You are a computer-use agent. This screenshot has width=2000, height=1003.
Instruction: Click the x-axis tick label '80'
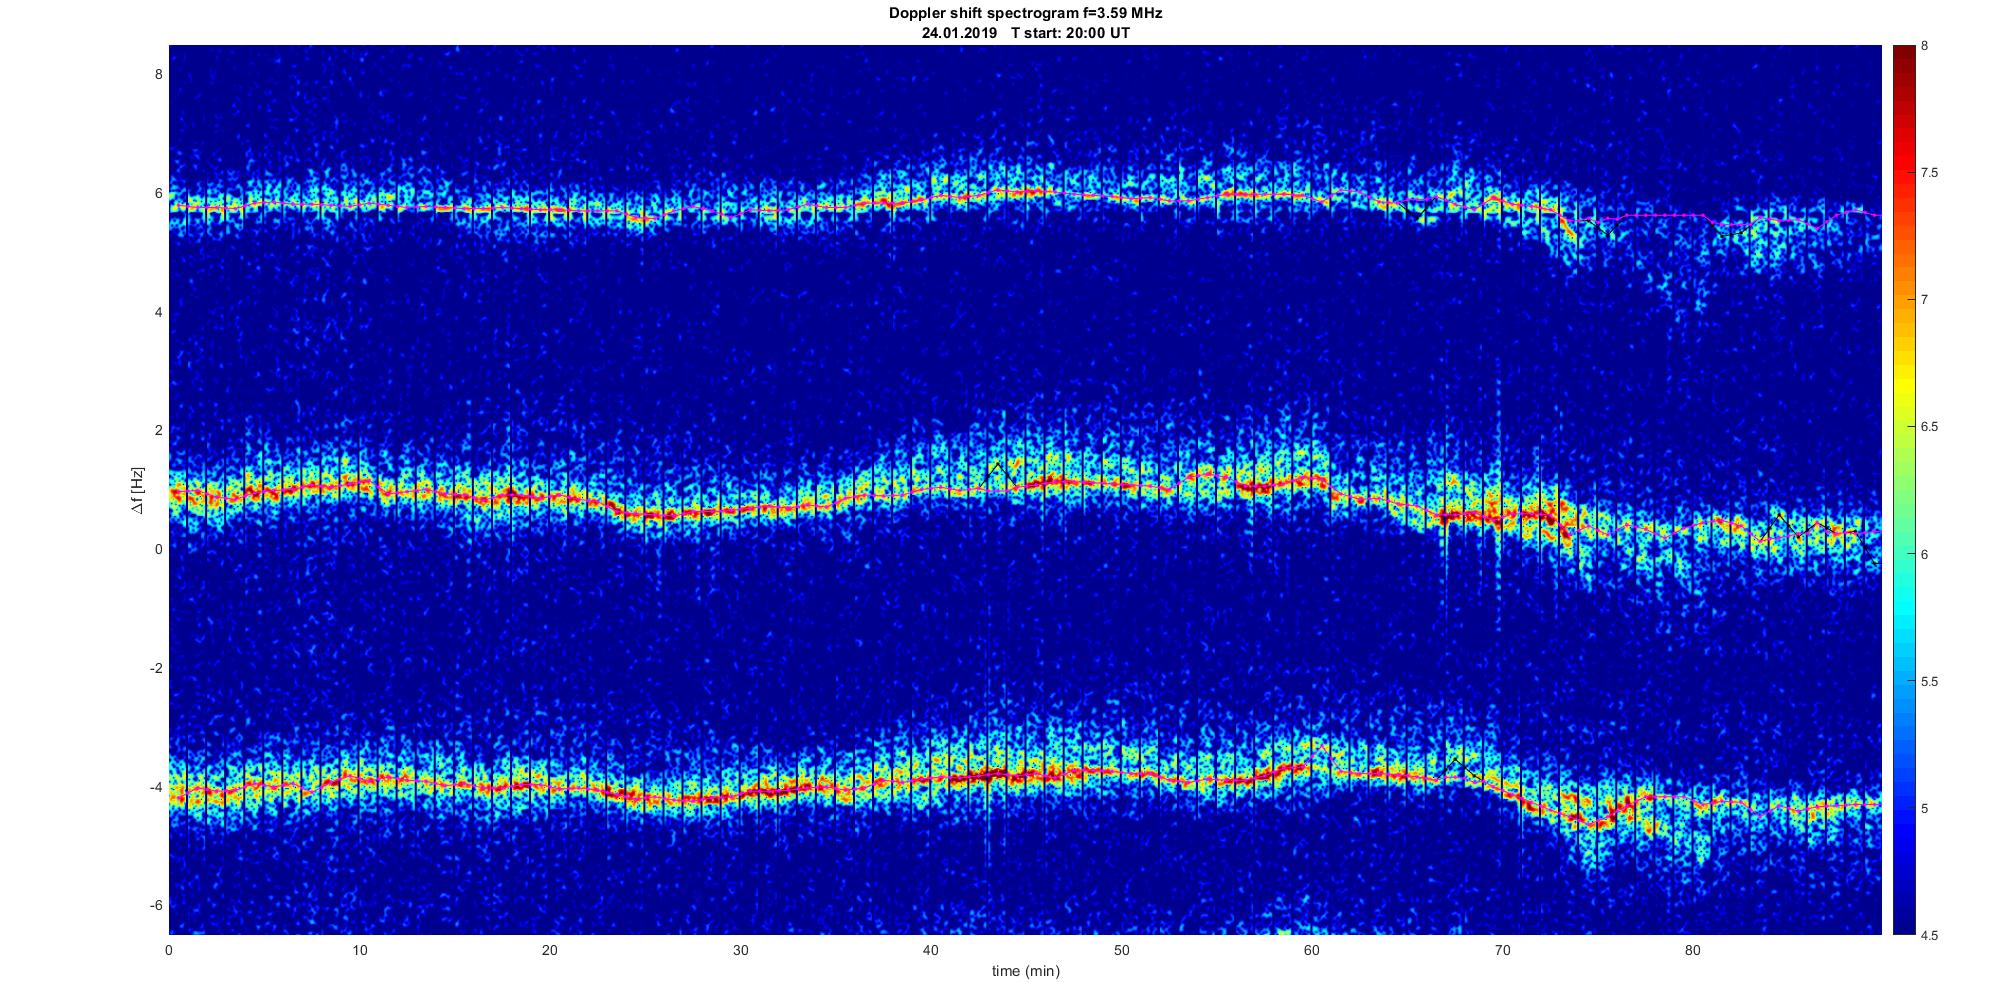click(1693, 950)
